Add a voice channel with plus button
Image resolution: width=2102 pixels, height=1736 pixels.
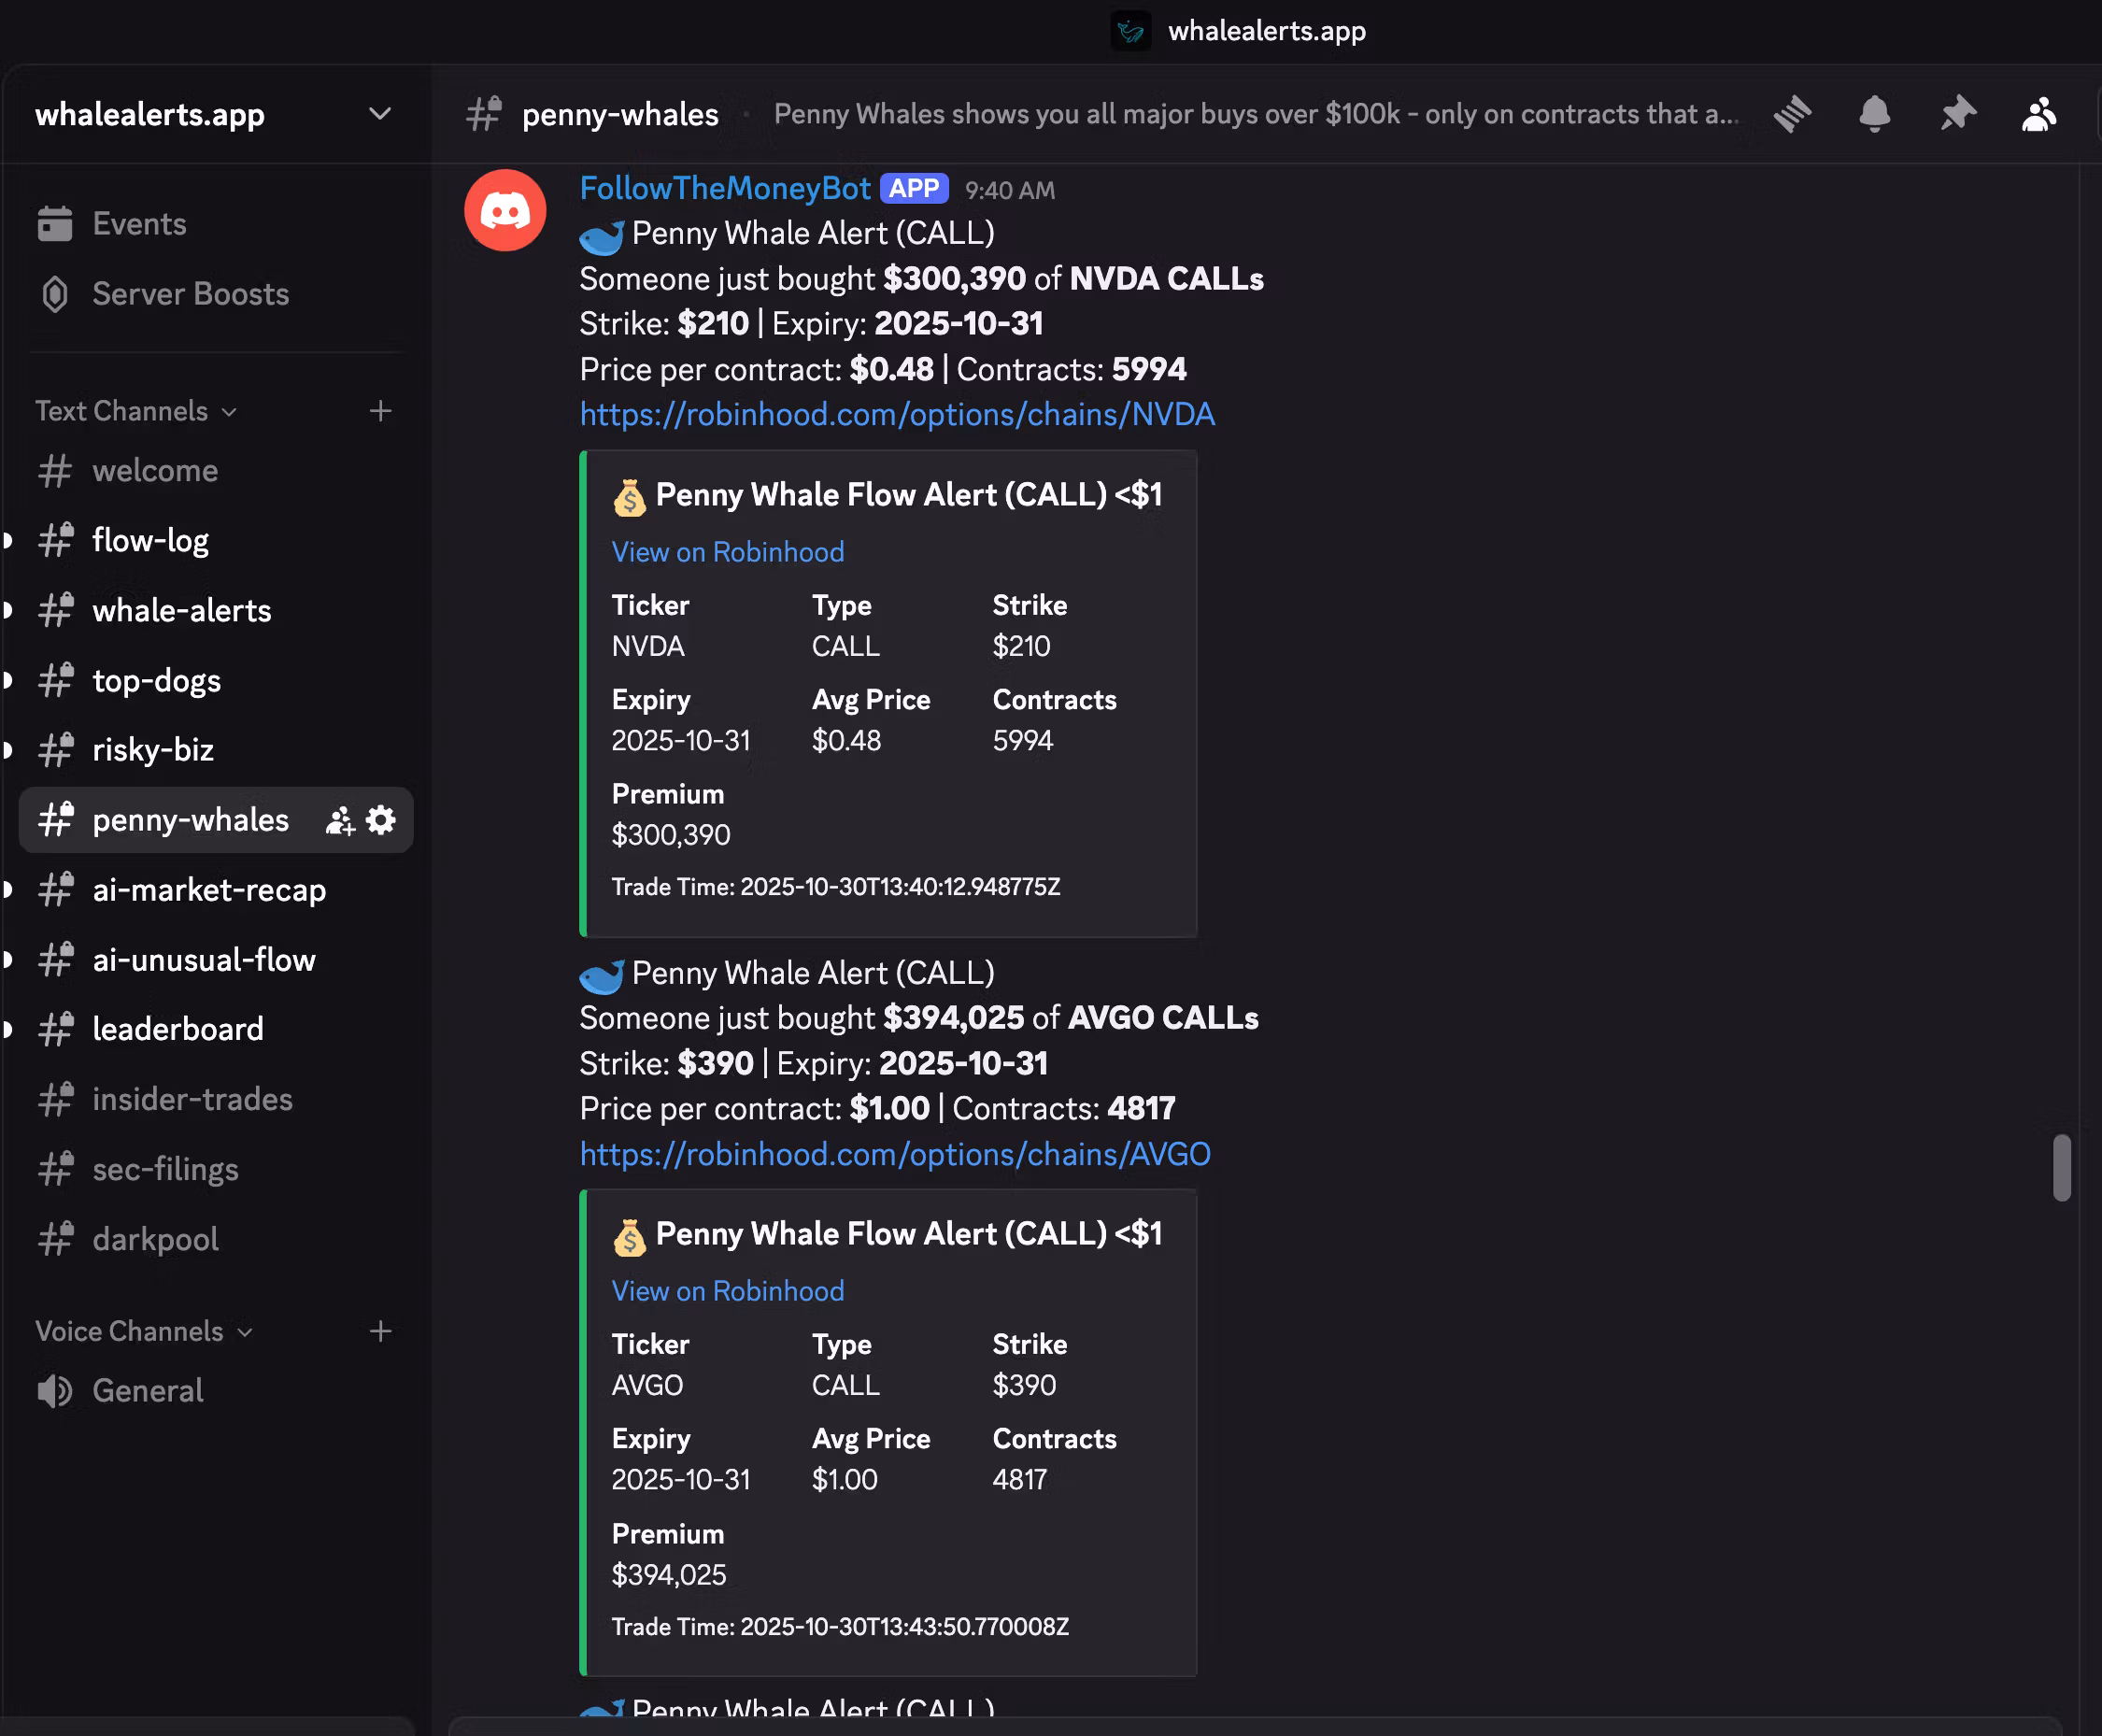[380, 1331]
